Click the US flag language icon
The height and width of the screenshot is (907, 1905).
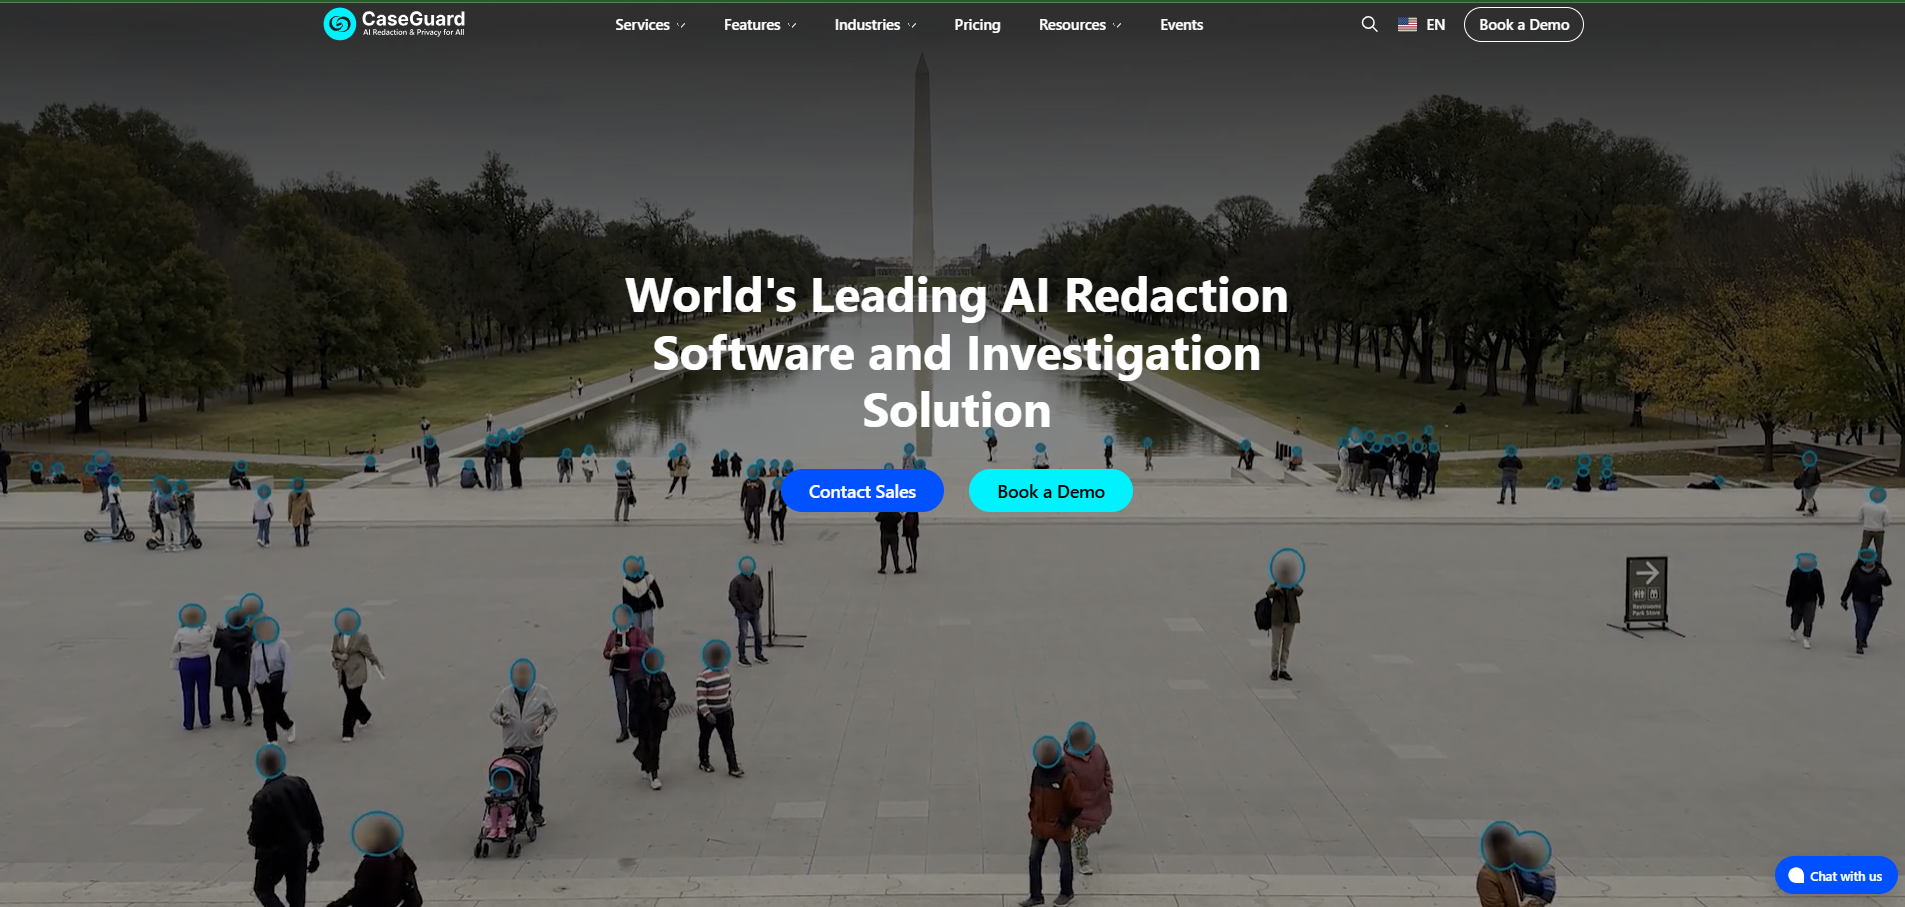click(x=1407, y=25)
